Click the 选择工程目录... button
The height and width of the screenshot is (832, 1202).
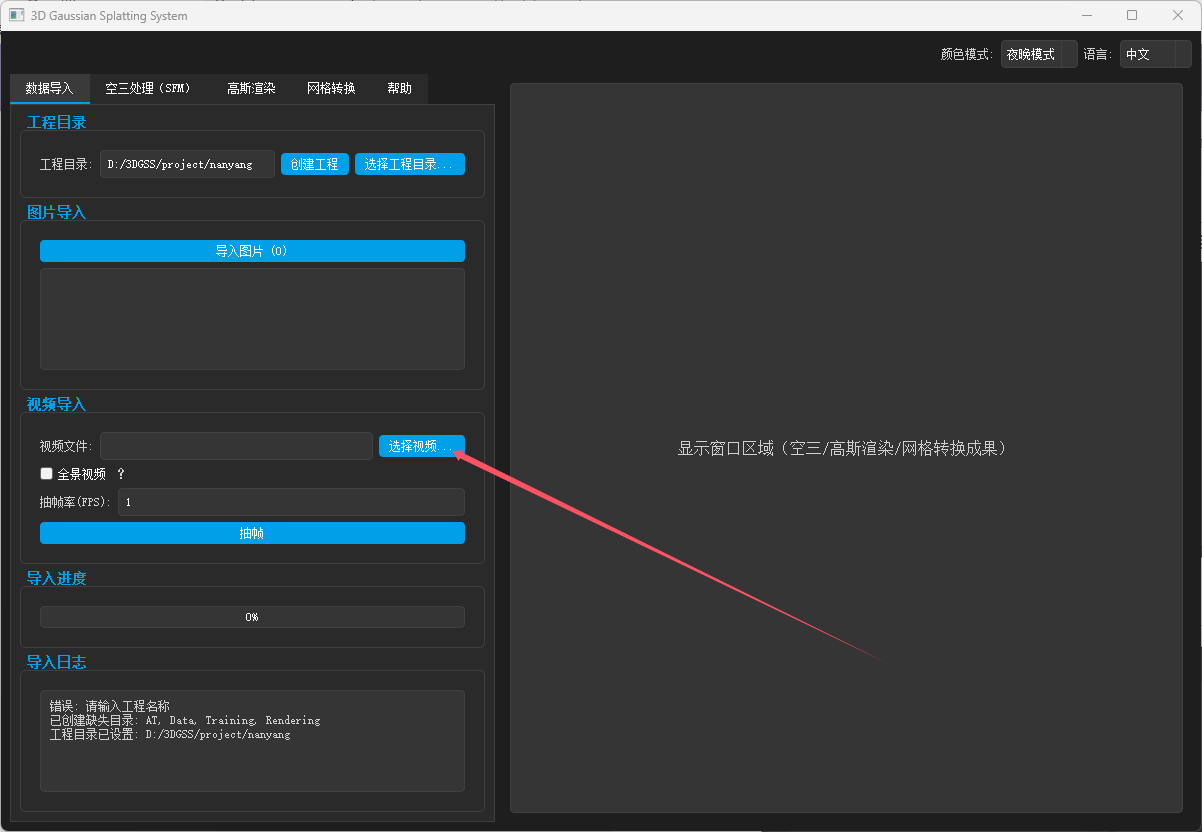(x=410, y=164)
